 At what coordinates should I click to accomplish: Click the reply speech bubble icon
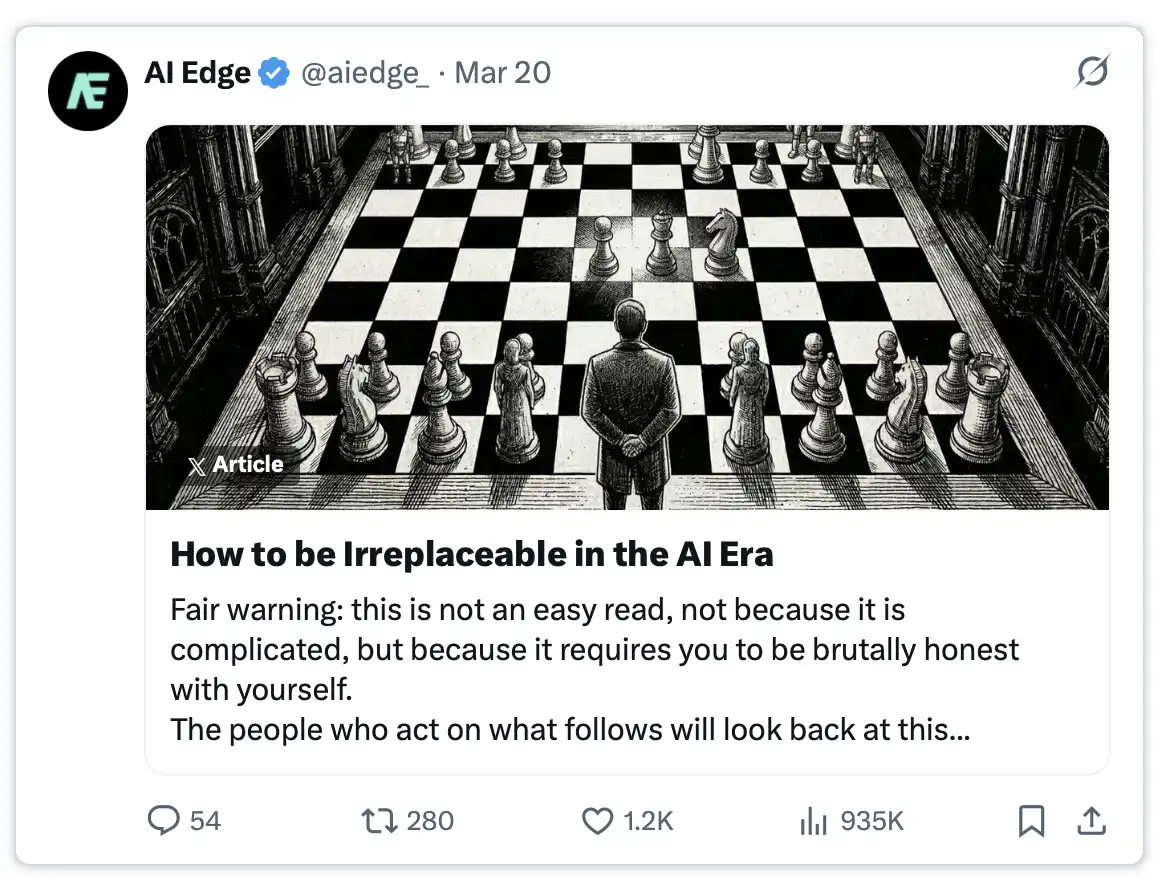pyautogui.click(x=163, y=821)
